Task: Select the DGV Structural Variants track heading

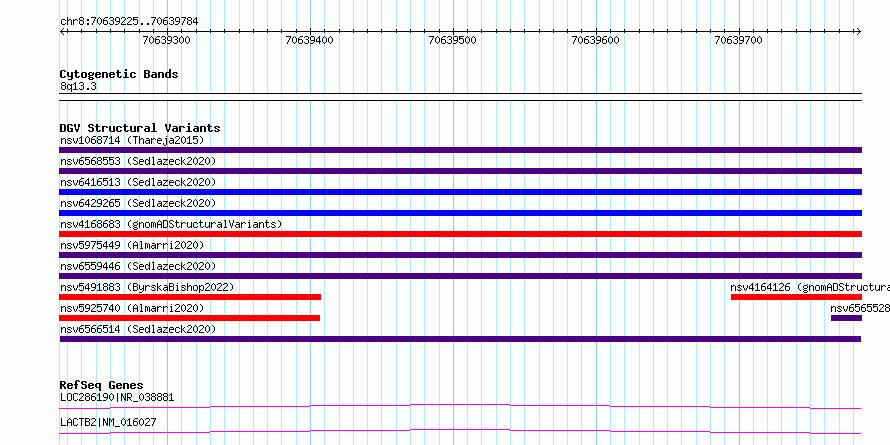Action: click(140, 128)
